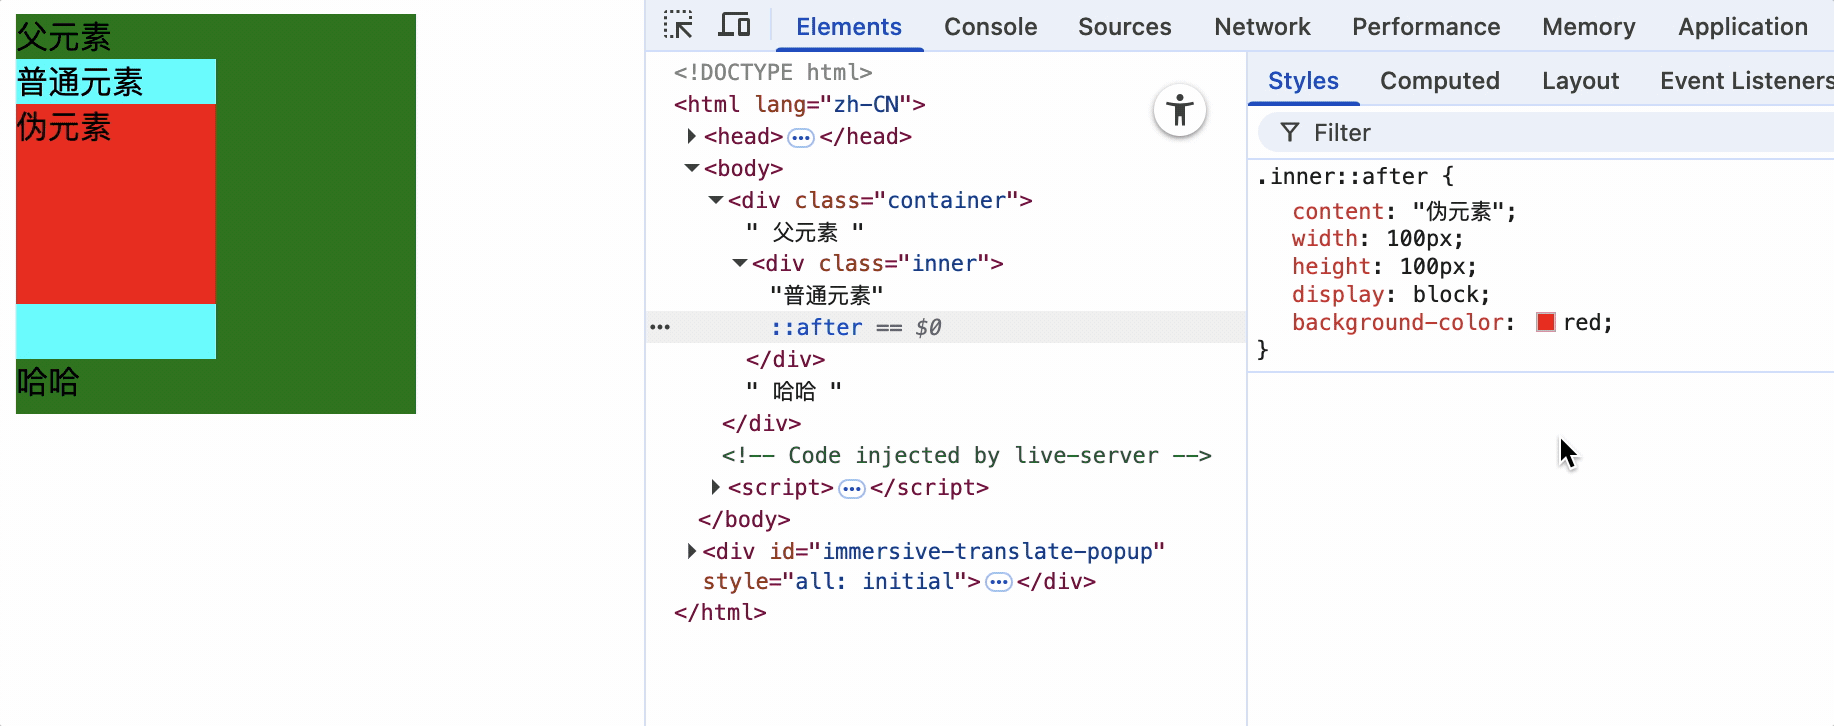
Task: Switch to the Computed styles tab
Action: click(1439, 81)
